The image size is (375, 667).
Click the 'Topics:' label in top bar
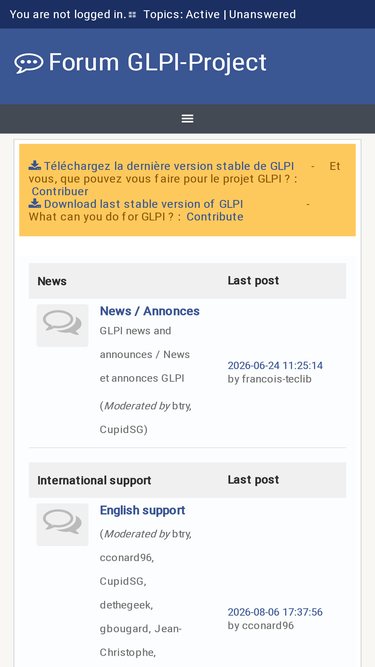pos(163,14)
